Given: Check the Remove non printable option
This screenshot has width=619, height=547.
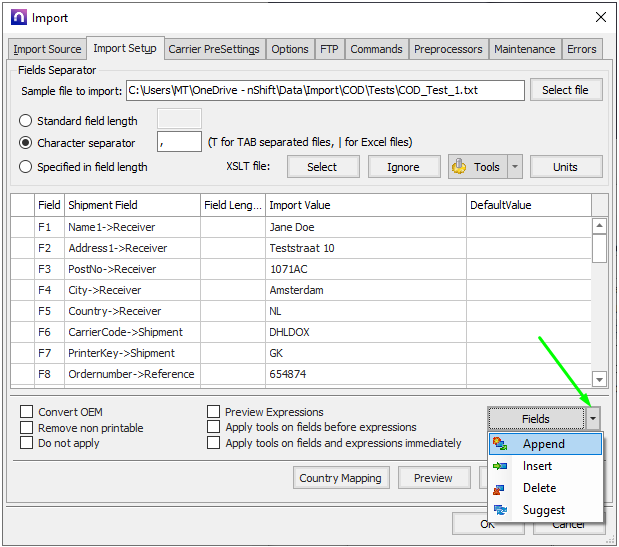Looking at the screenshot, I should coord(27,428).
